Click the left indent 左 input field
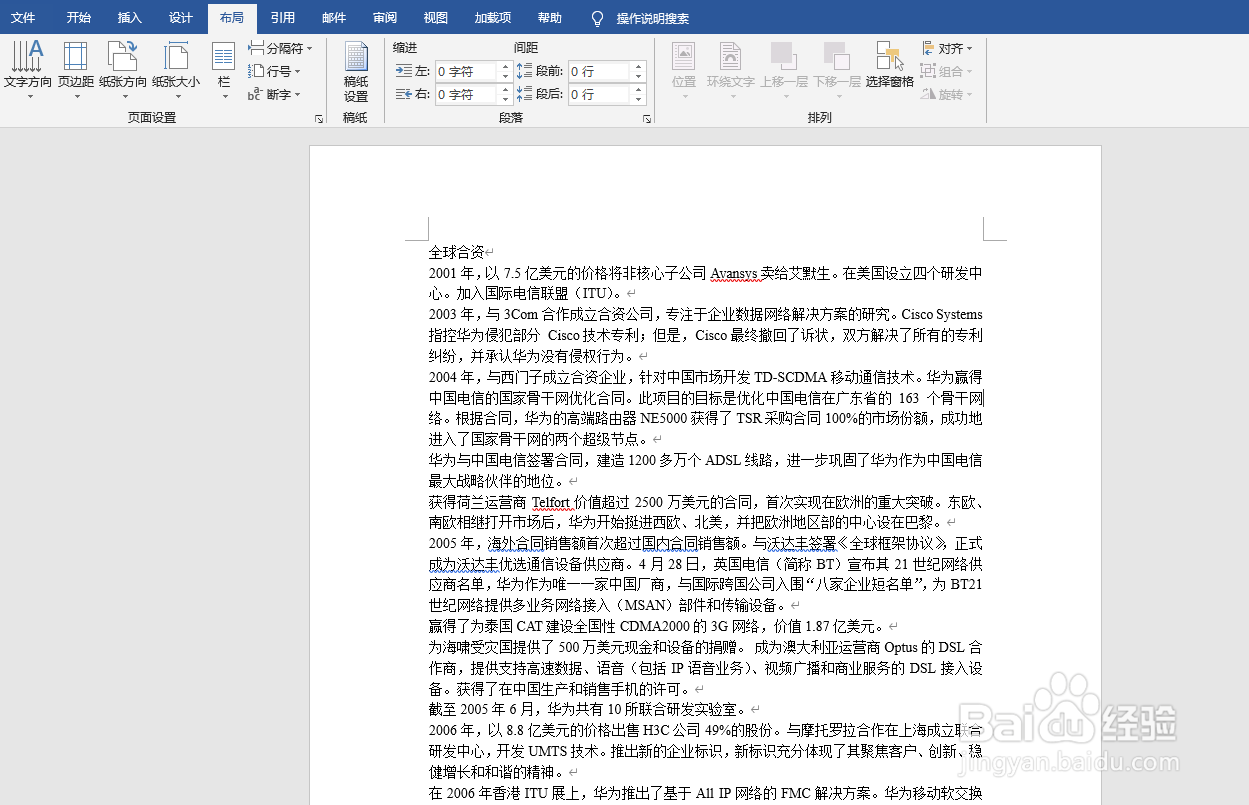Image resolution: width=1249 pixels, height=805 pixels. click(466, 71)
